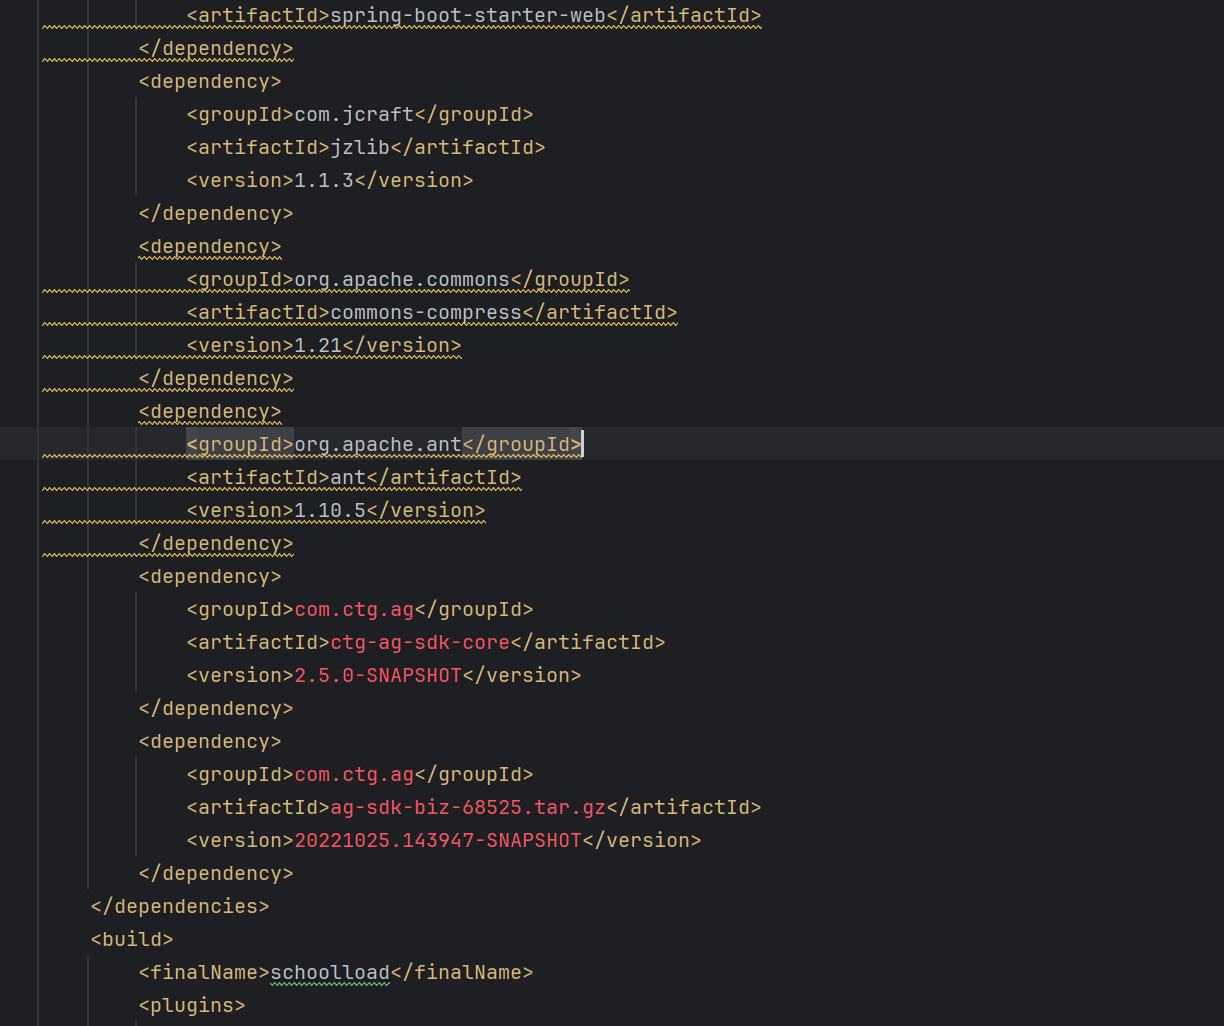Click the <dependency> tag above ag-sdk-biz-68525.tar.gz
Screen dimensions: 1224x1026
tap(210, 741)
